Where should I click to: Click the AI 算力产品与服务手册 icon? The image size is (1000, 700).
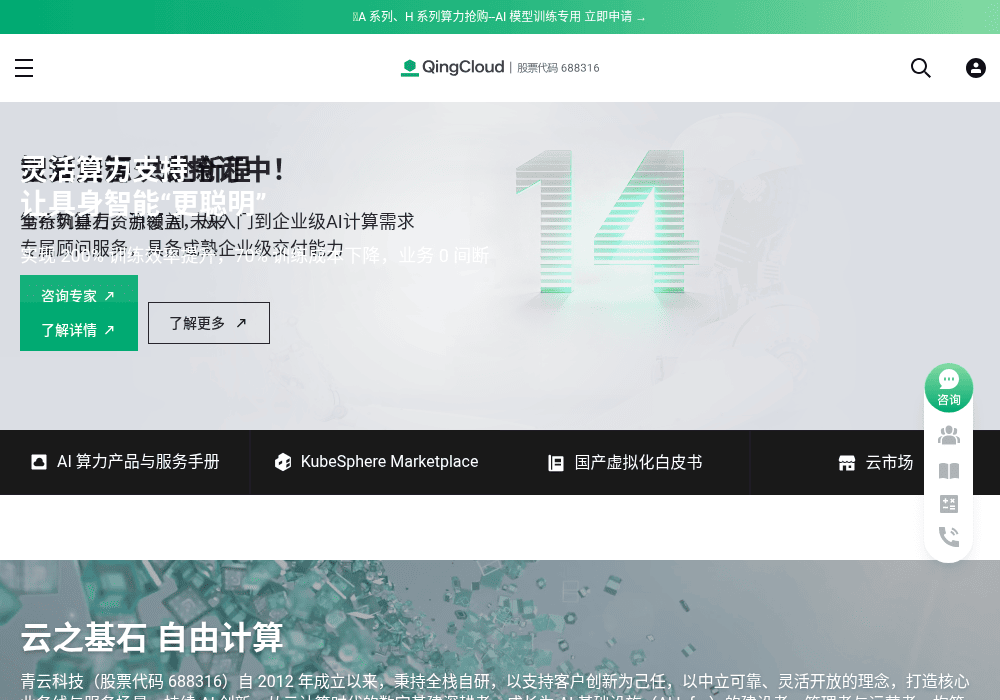(x=39, y=462)
